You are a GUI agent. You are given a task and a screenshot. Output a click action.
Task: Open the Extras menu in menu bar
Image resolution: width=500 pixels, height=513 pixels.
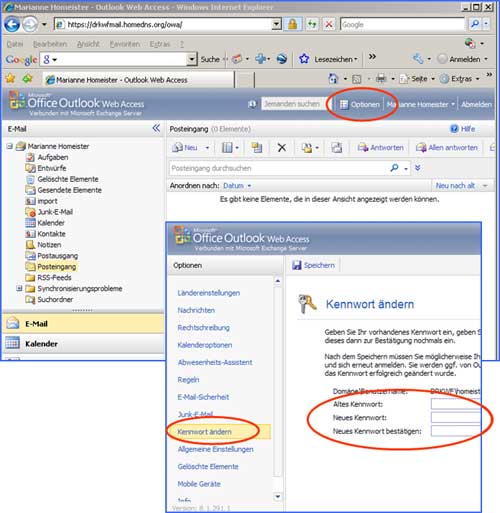pyautogui.click(x=160, y=44)
